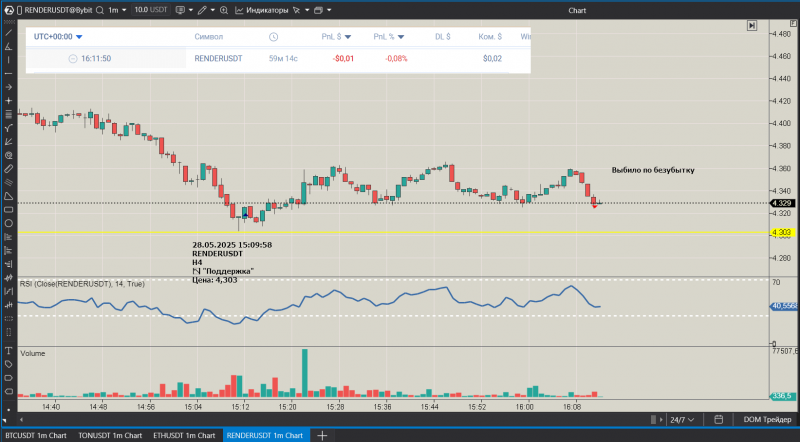This screenshot has height=442, width=800.
Task: Click the -$0,01 PnL value
Action: pos(343,59)
